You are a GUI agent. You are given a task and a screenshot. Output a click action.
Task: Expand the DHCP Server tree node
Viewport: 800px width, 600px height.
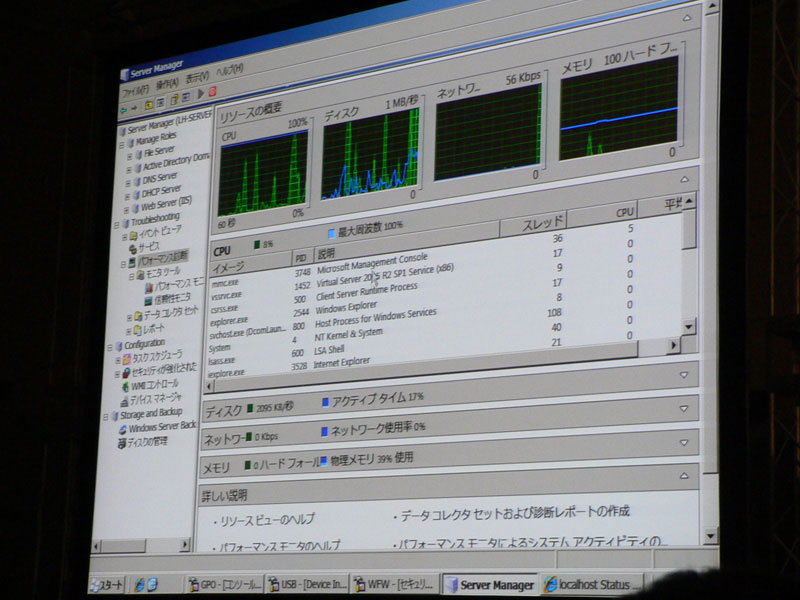click(128, 196)
